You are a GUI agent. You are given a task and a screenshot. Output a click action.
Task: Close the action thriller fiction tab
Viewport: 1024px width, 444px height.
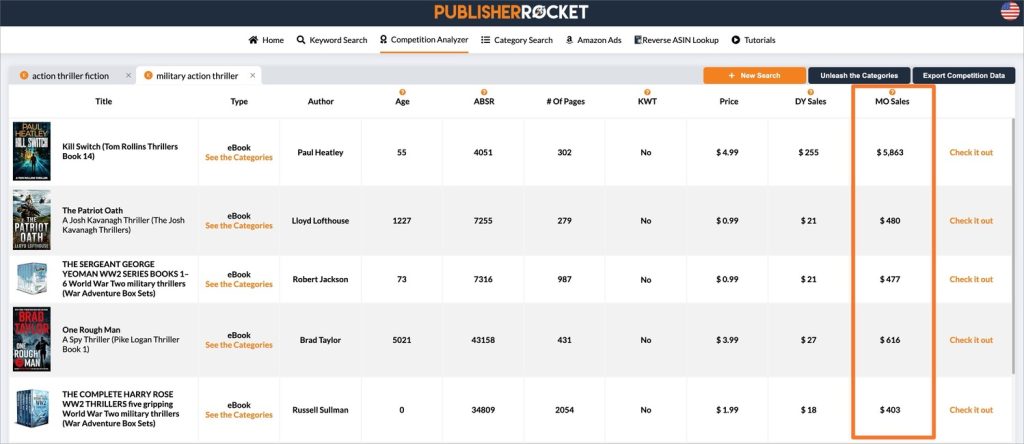pyautogui.click(x=128, y=76)
